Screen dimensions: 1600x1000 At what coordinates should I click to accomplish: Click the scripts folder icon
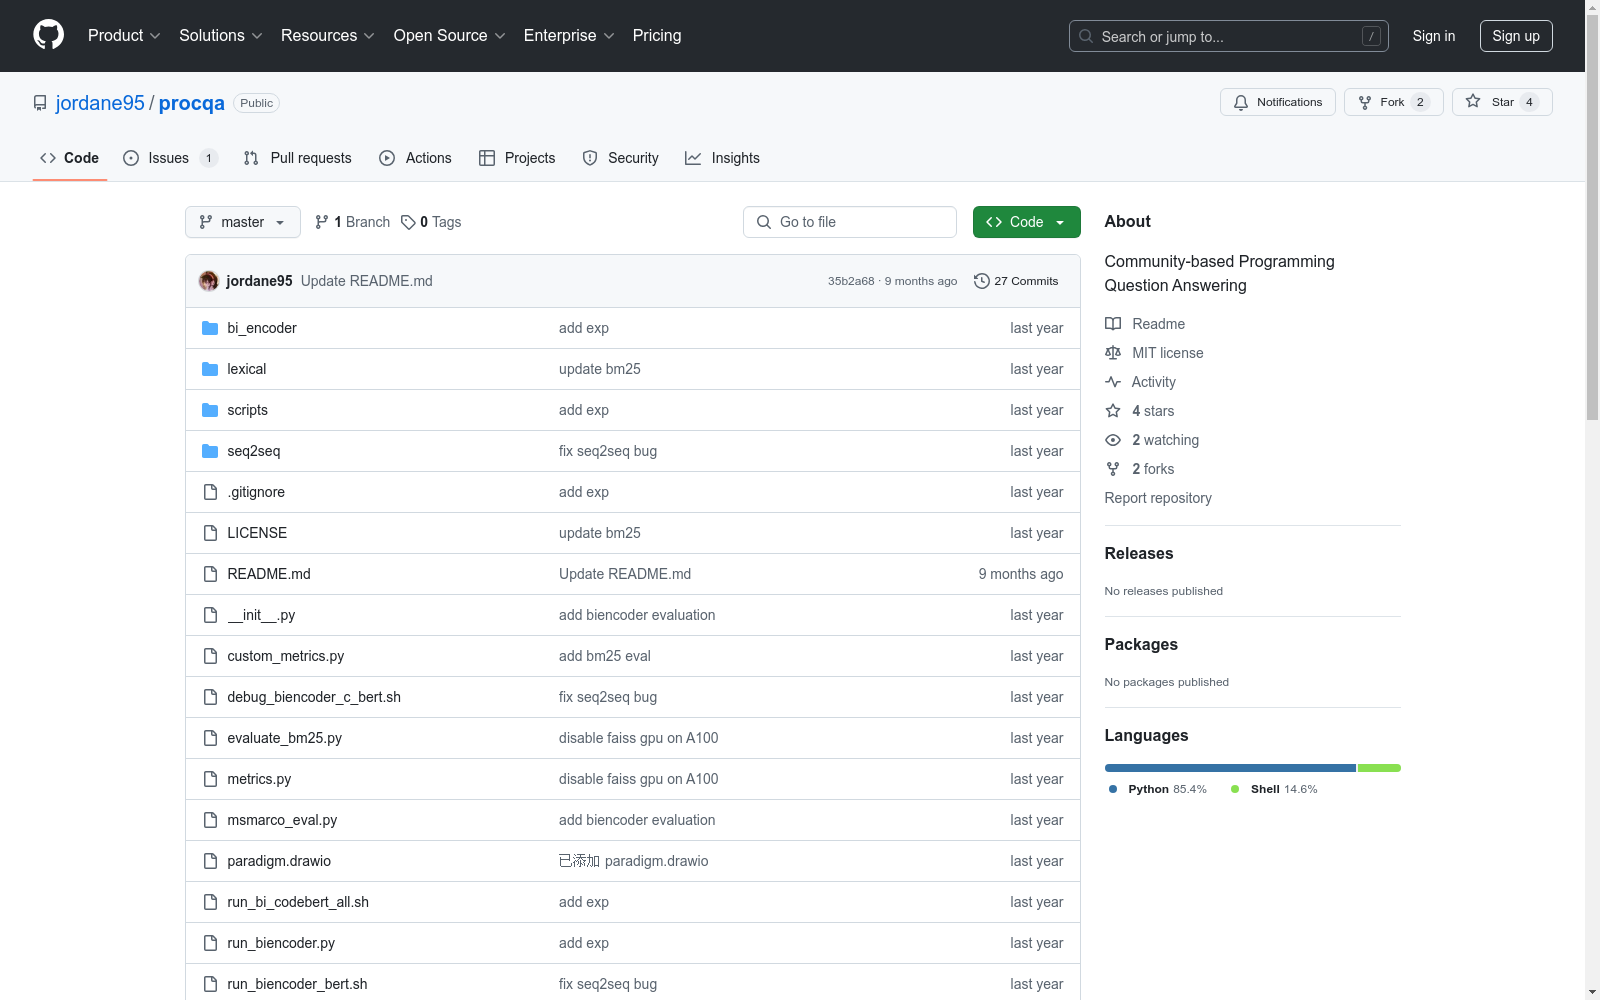210,410
